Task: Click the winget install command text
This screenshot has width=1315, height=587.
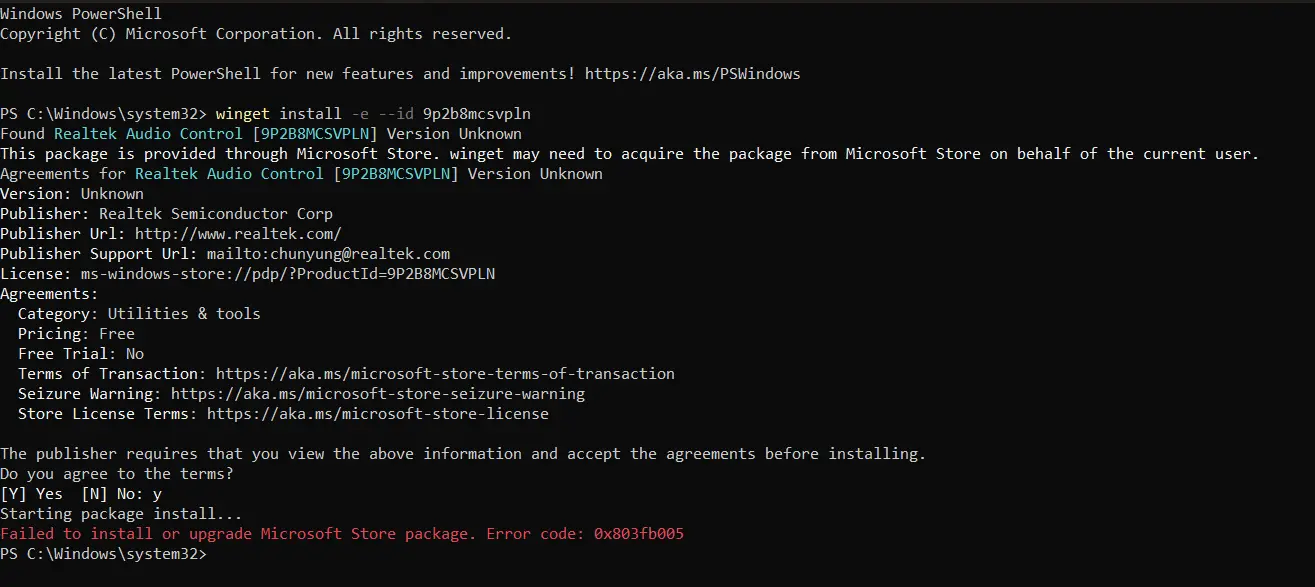Action: pos(381,114)
